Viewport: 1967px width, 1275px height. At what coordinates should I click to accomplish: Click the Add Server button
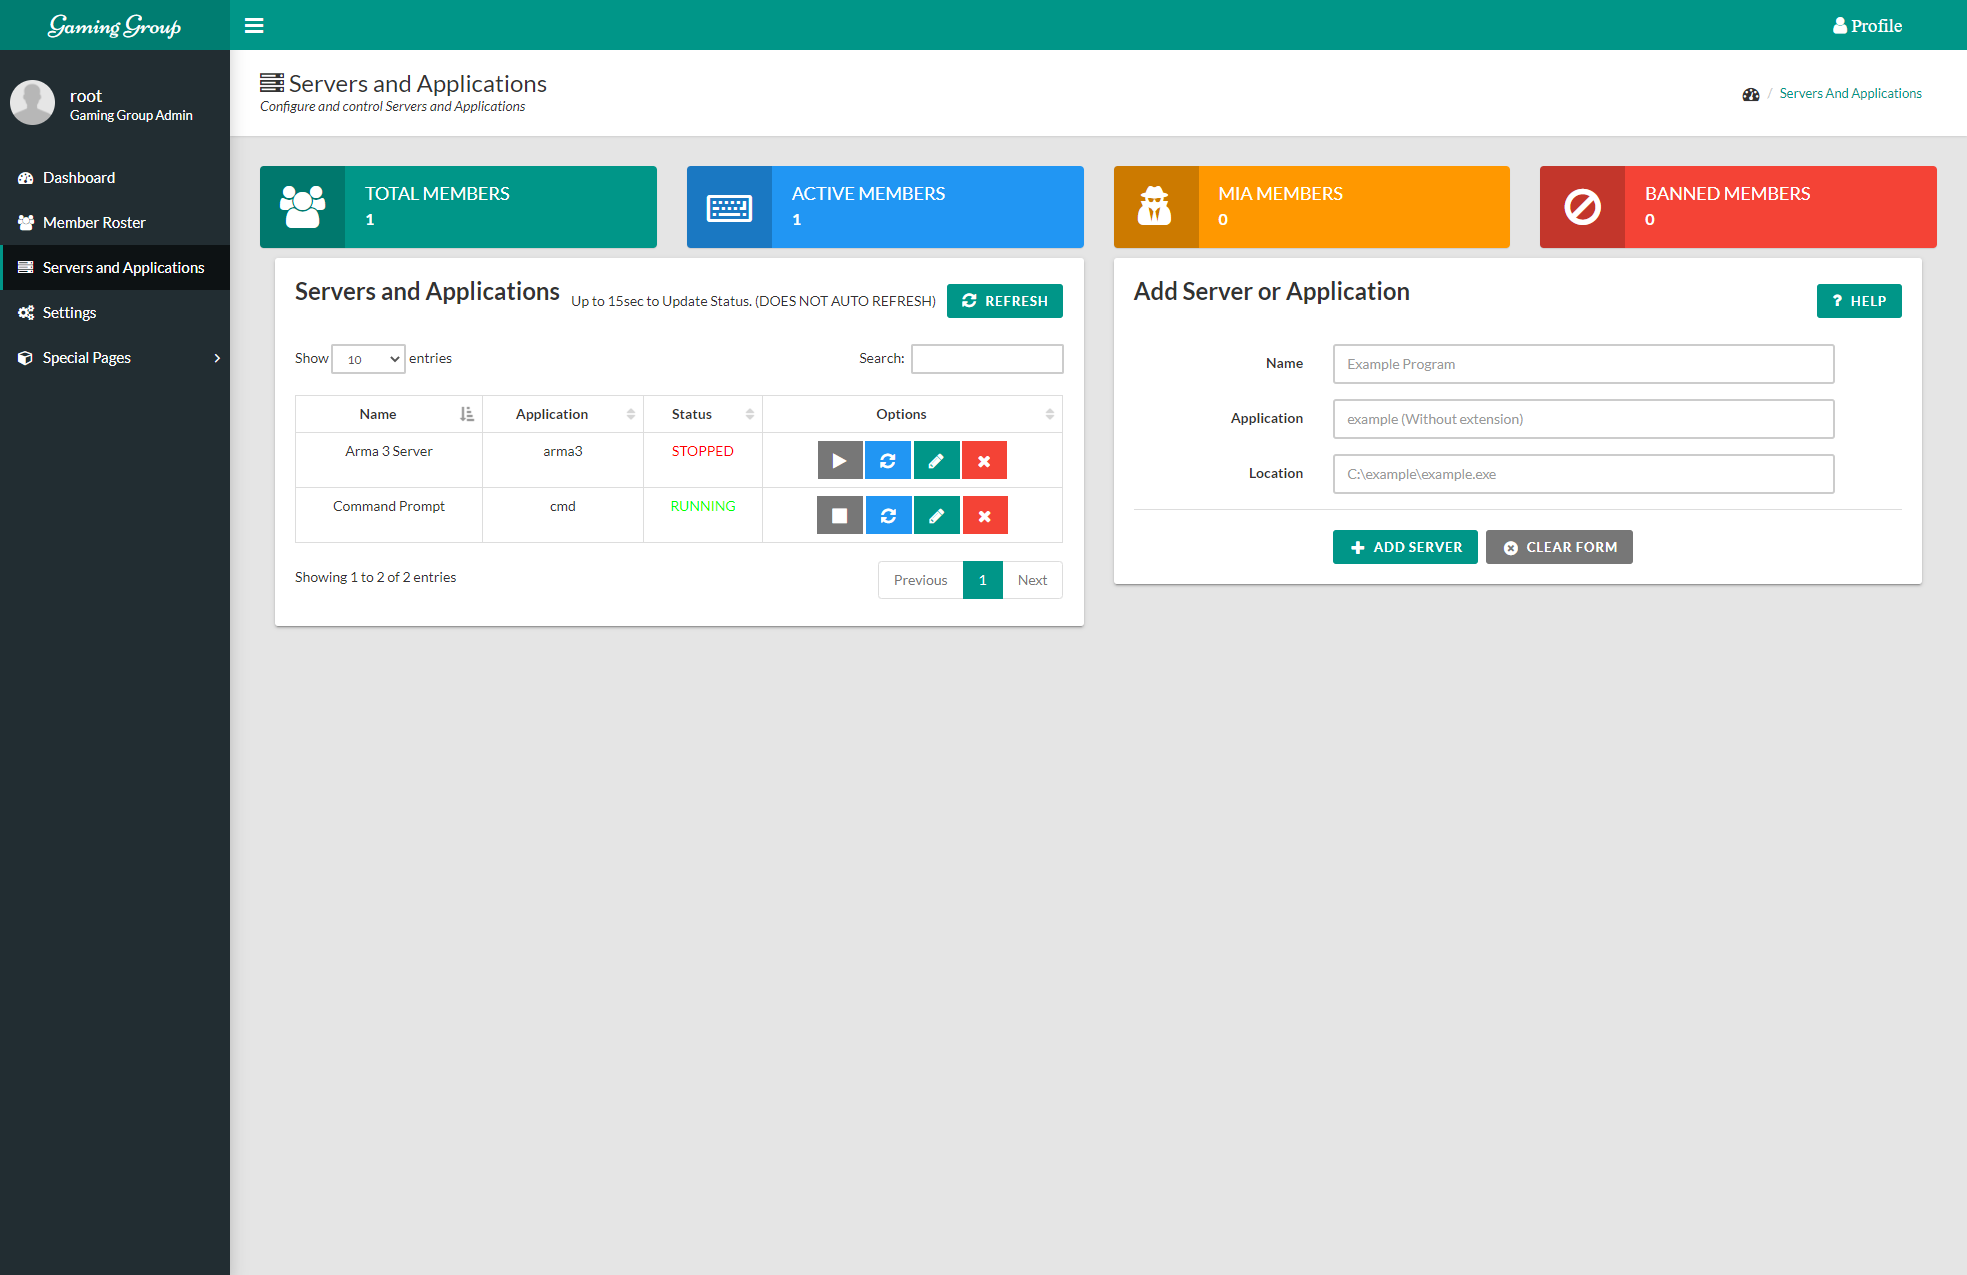pyautogui.click(x=1405, y=547)
